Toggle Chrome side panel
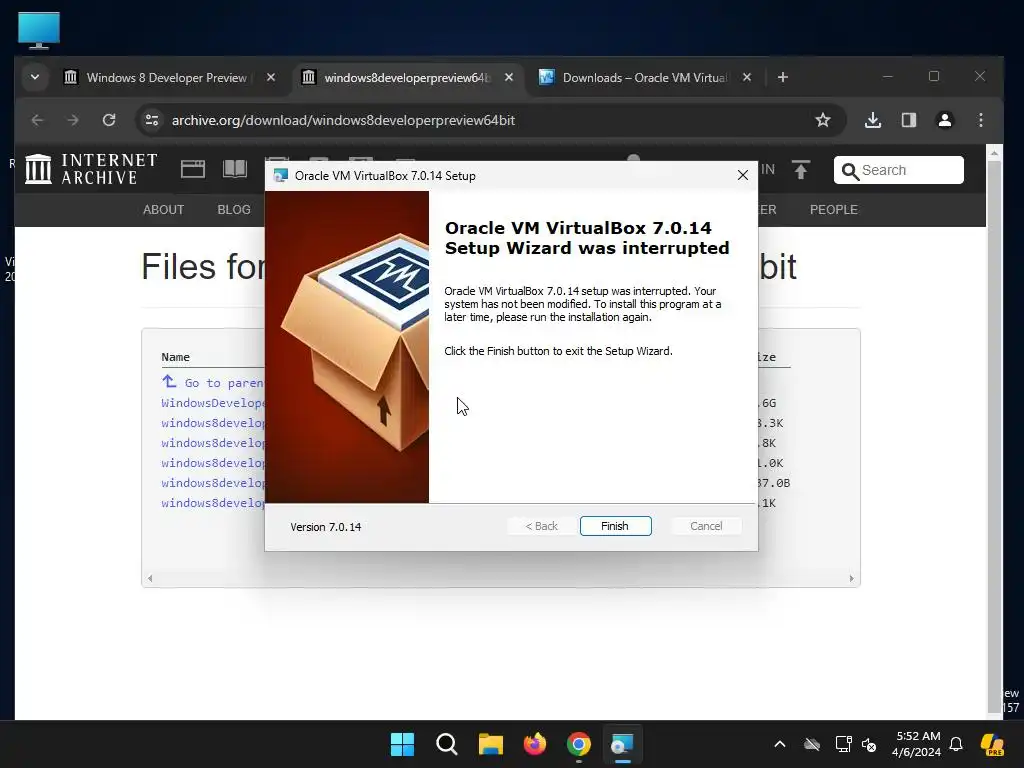Image resolution: width=1024 pixels, height=768 pixels. (x=909, y=120)
